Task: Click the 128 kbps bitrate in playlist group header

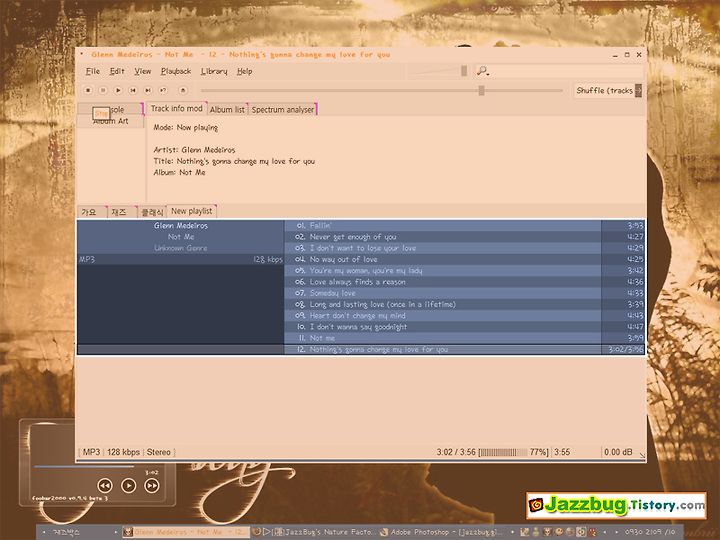Action: coord(268,259)
